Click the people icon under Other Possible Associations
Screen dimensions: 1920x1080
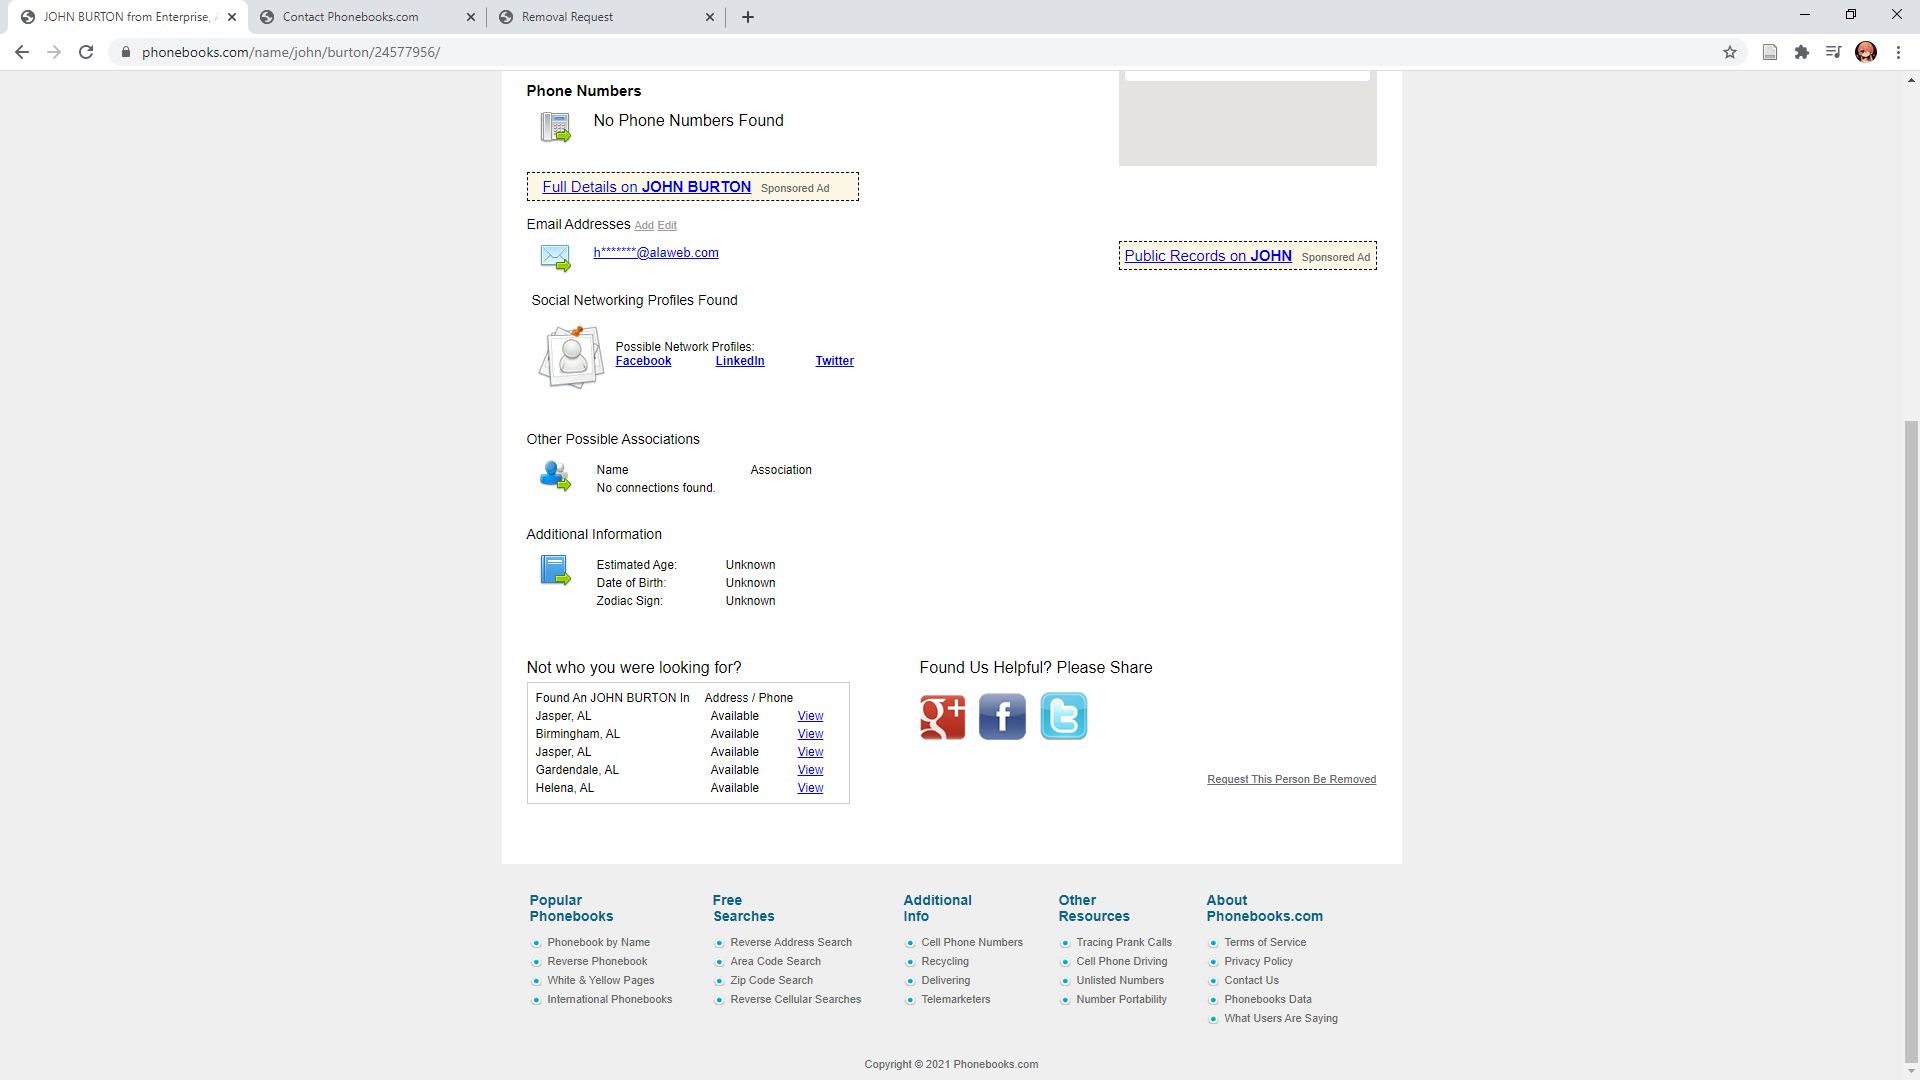[x=555, y=476]
